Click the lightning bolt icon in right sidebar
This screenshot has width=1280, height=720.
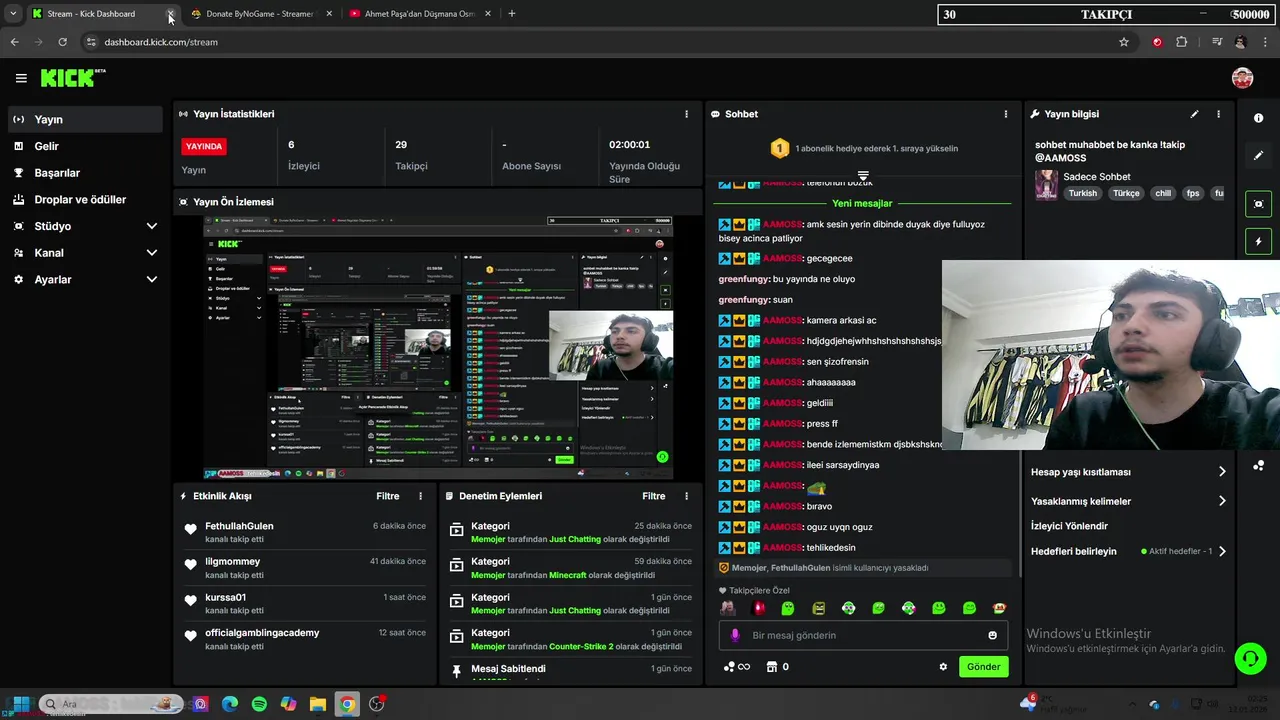[x=1258, y=241]
